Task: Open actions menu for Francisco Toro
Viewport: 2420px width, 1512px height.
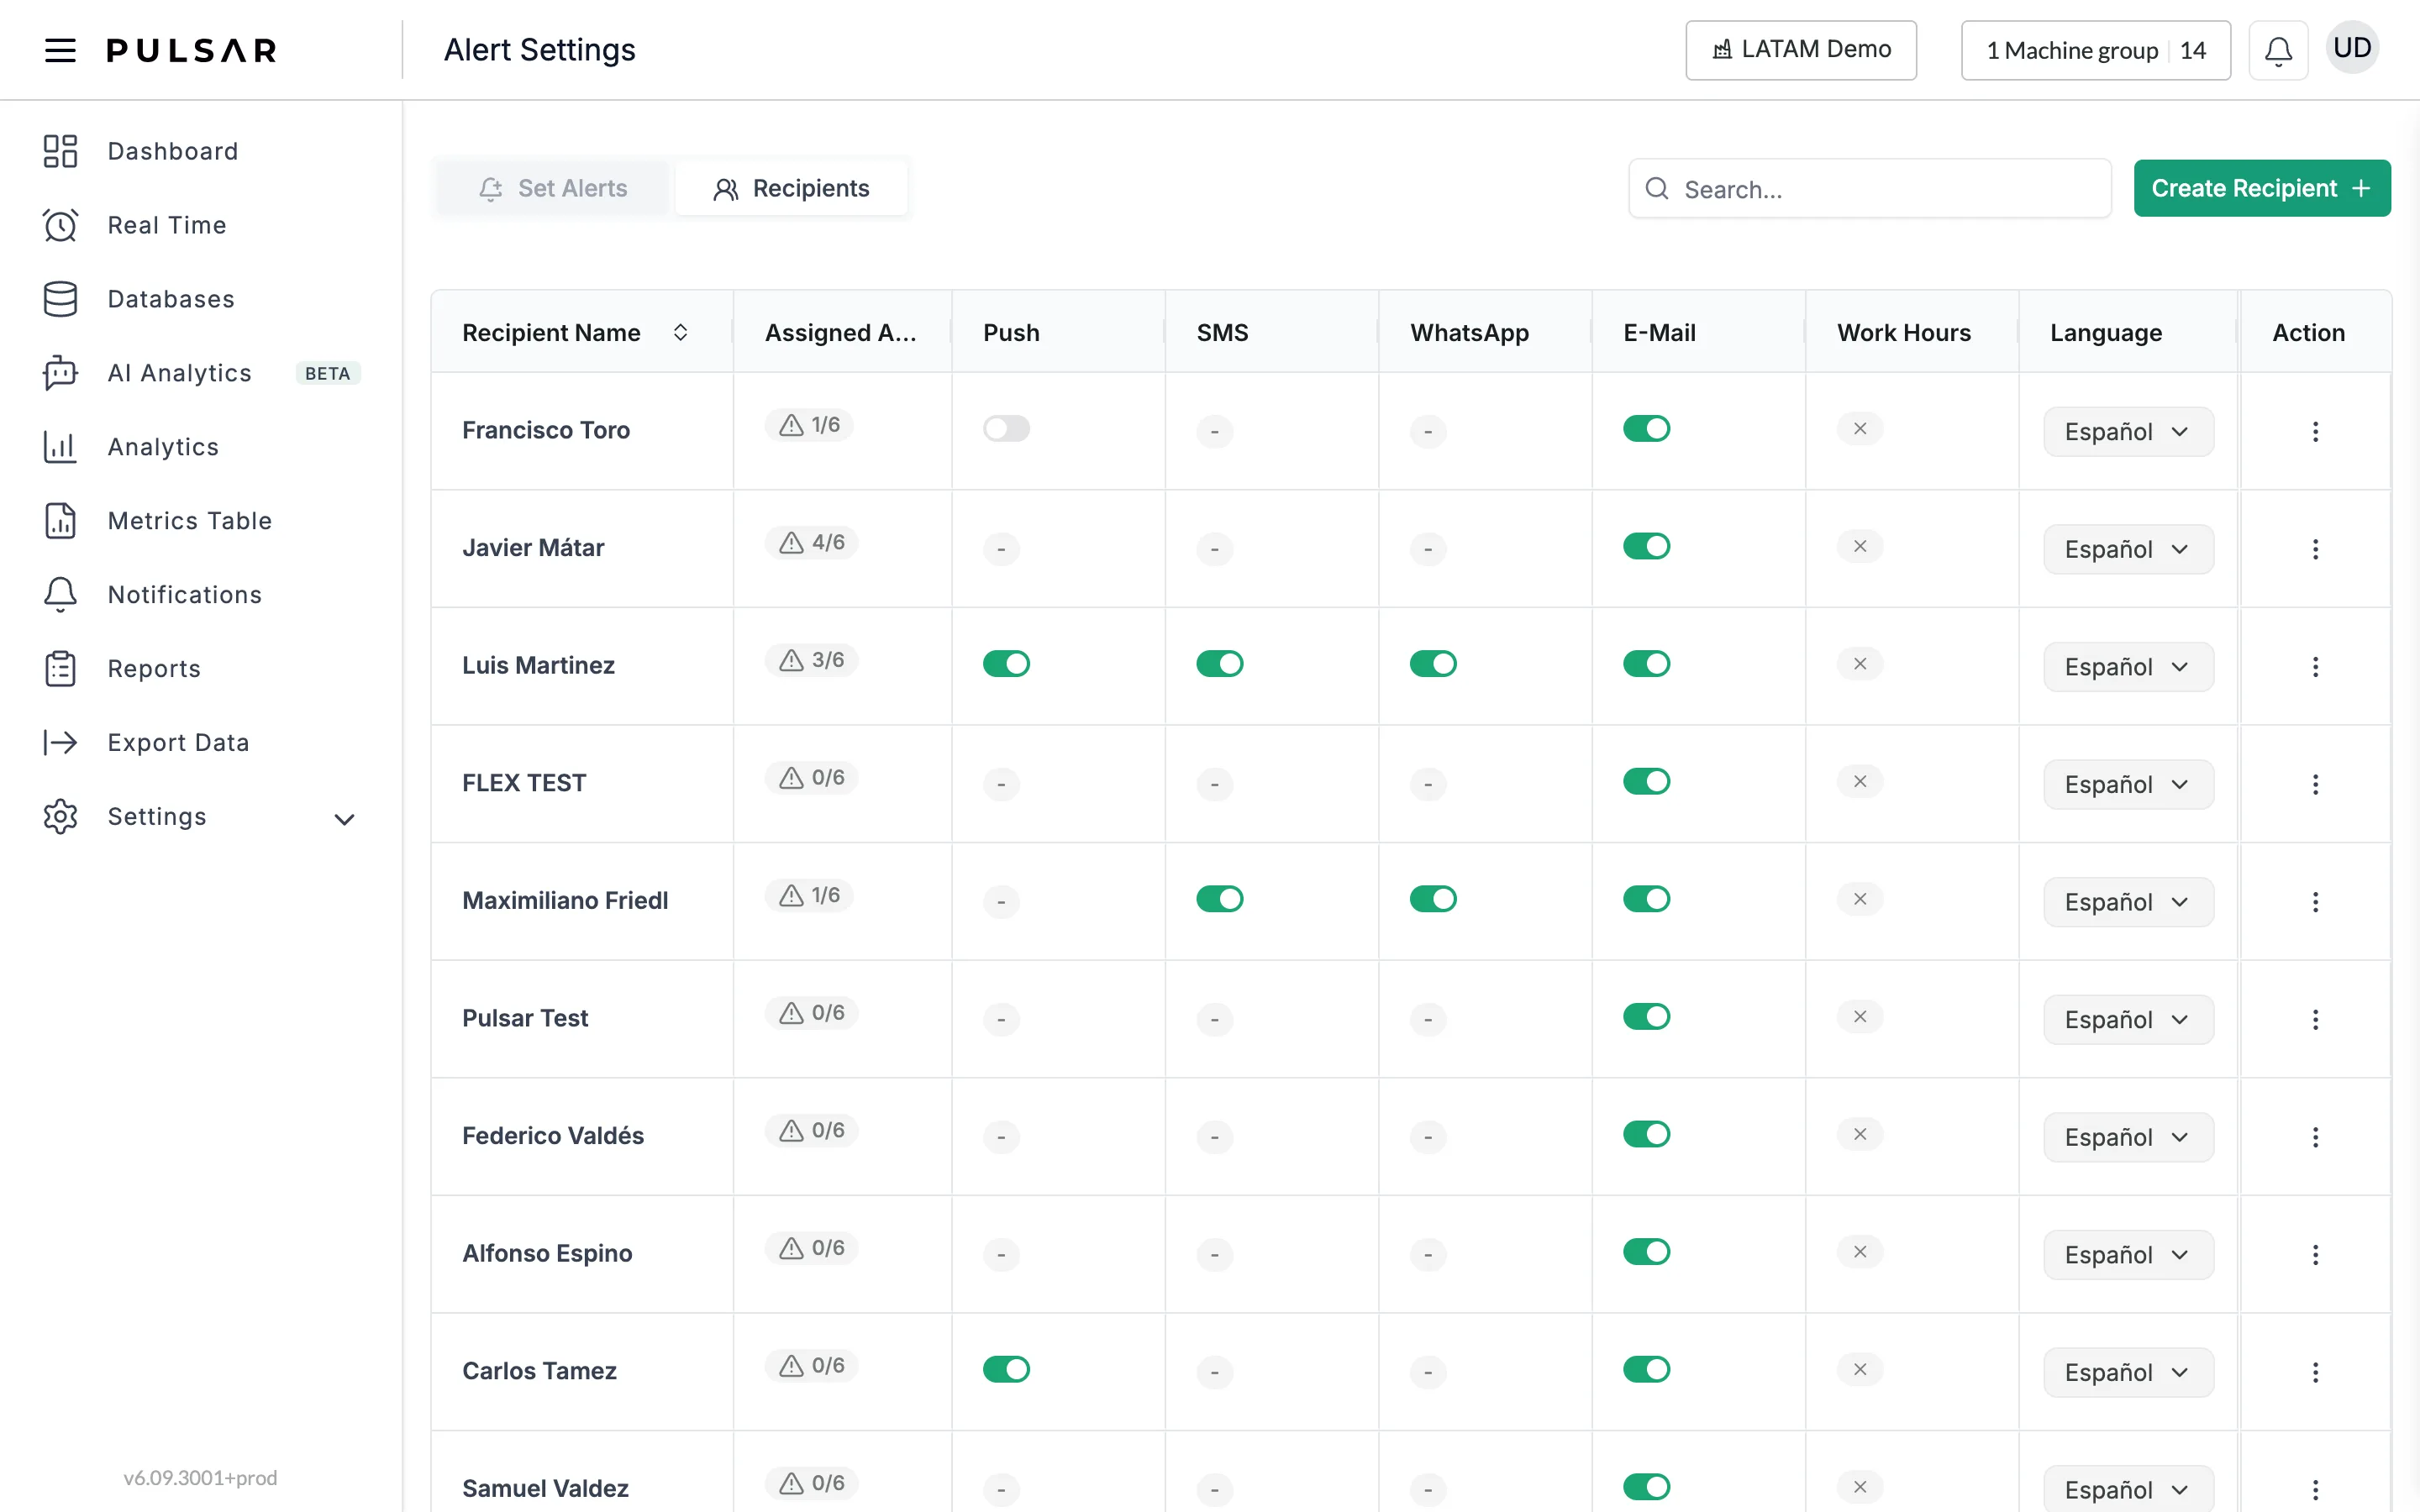Action: (2315, 431)
